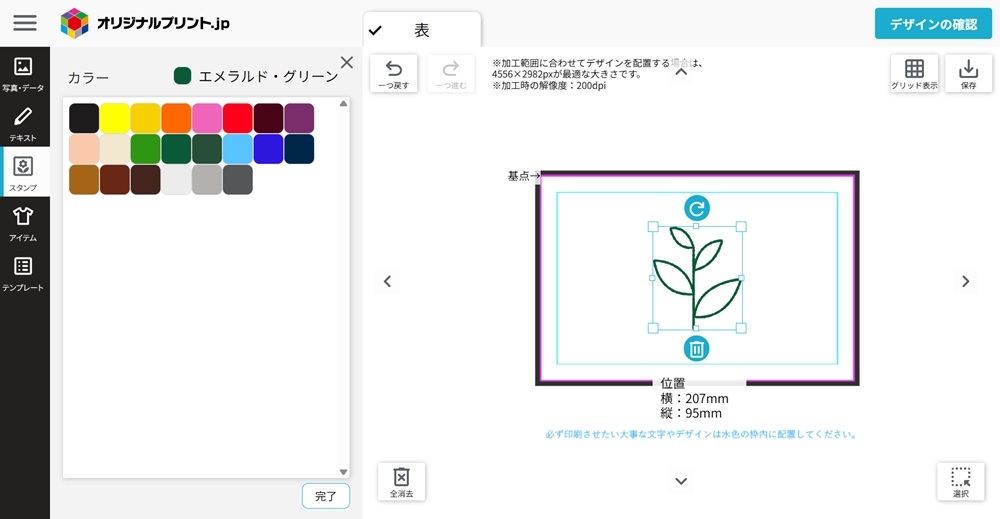Pick the light gray color swatch

207,180
